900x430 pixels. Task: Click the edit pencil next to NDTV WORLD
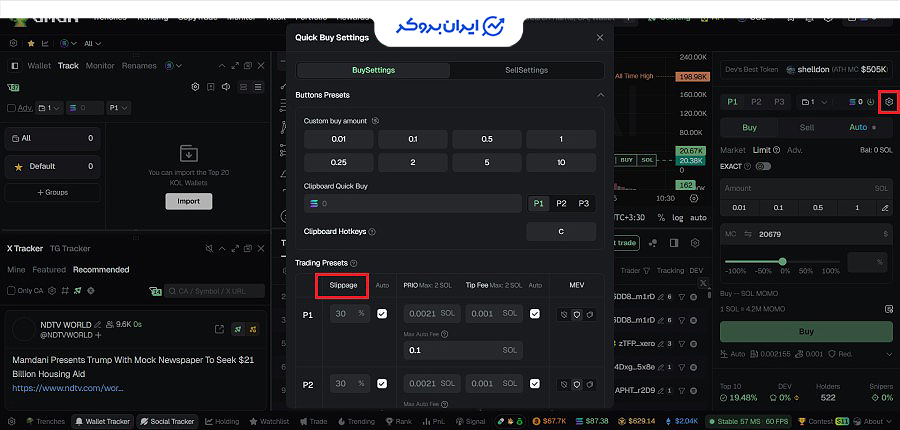click(98, 324)
